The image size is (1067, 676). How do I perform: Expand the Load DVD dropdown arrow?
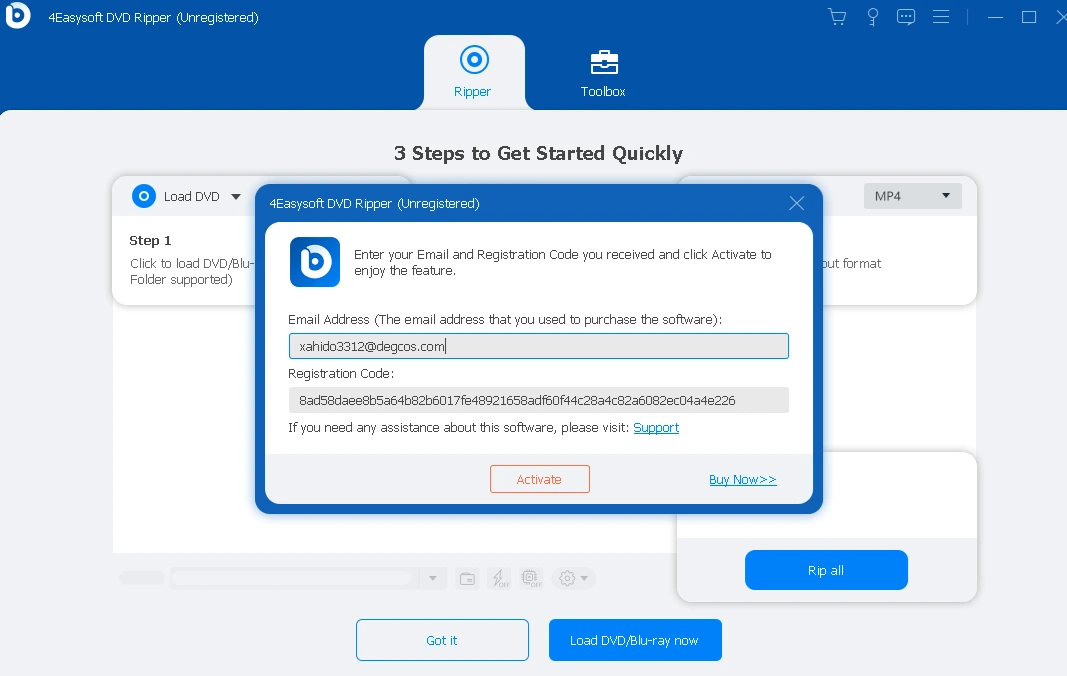pyautogui.click(x=236, y=197)
